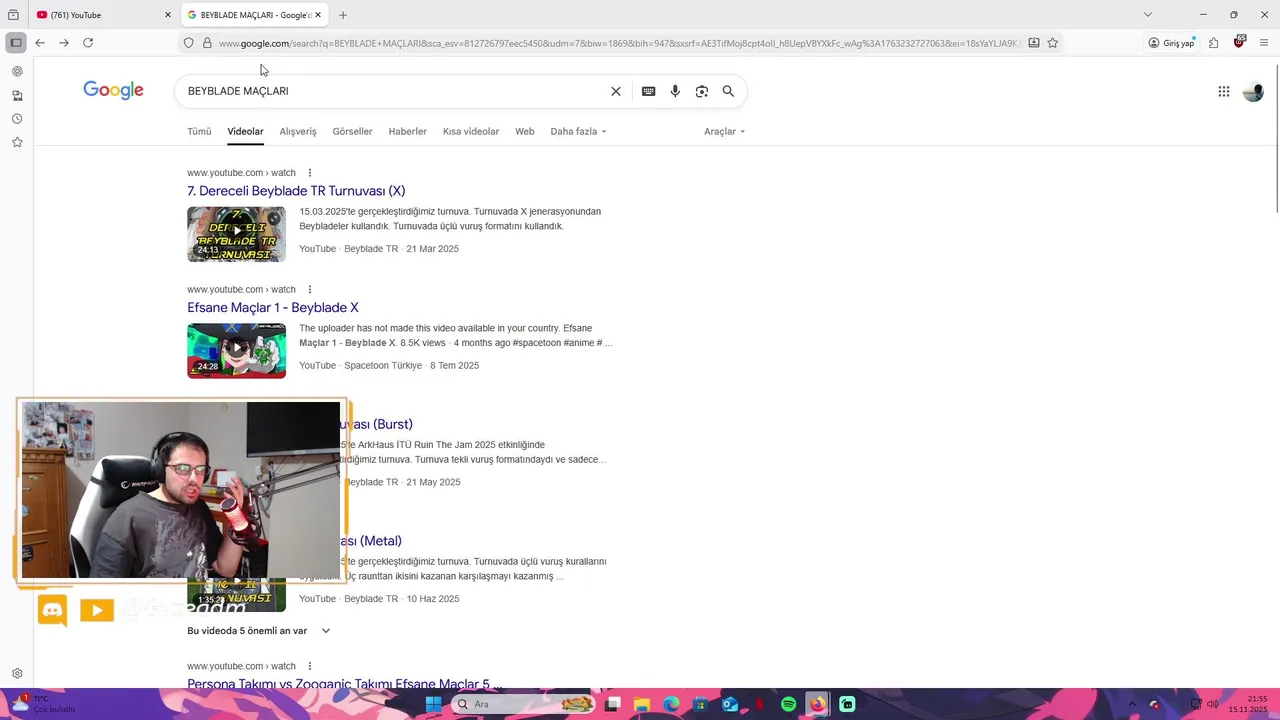Clear the search query with the X
The height and width of the screenshot is (720, 1280).
tap(616, 91)
